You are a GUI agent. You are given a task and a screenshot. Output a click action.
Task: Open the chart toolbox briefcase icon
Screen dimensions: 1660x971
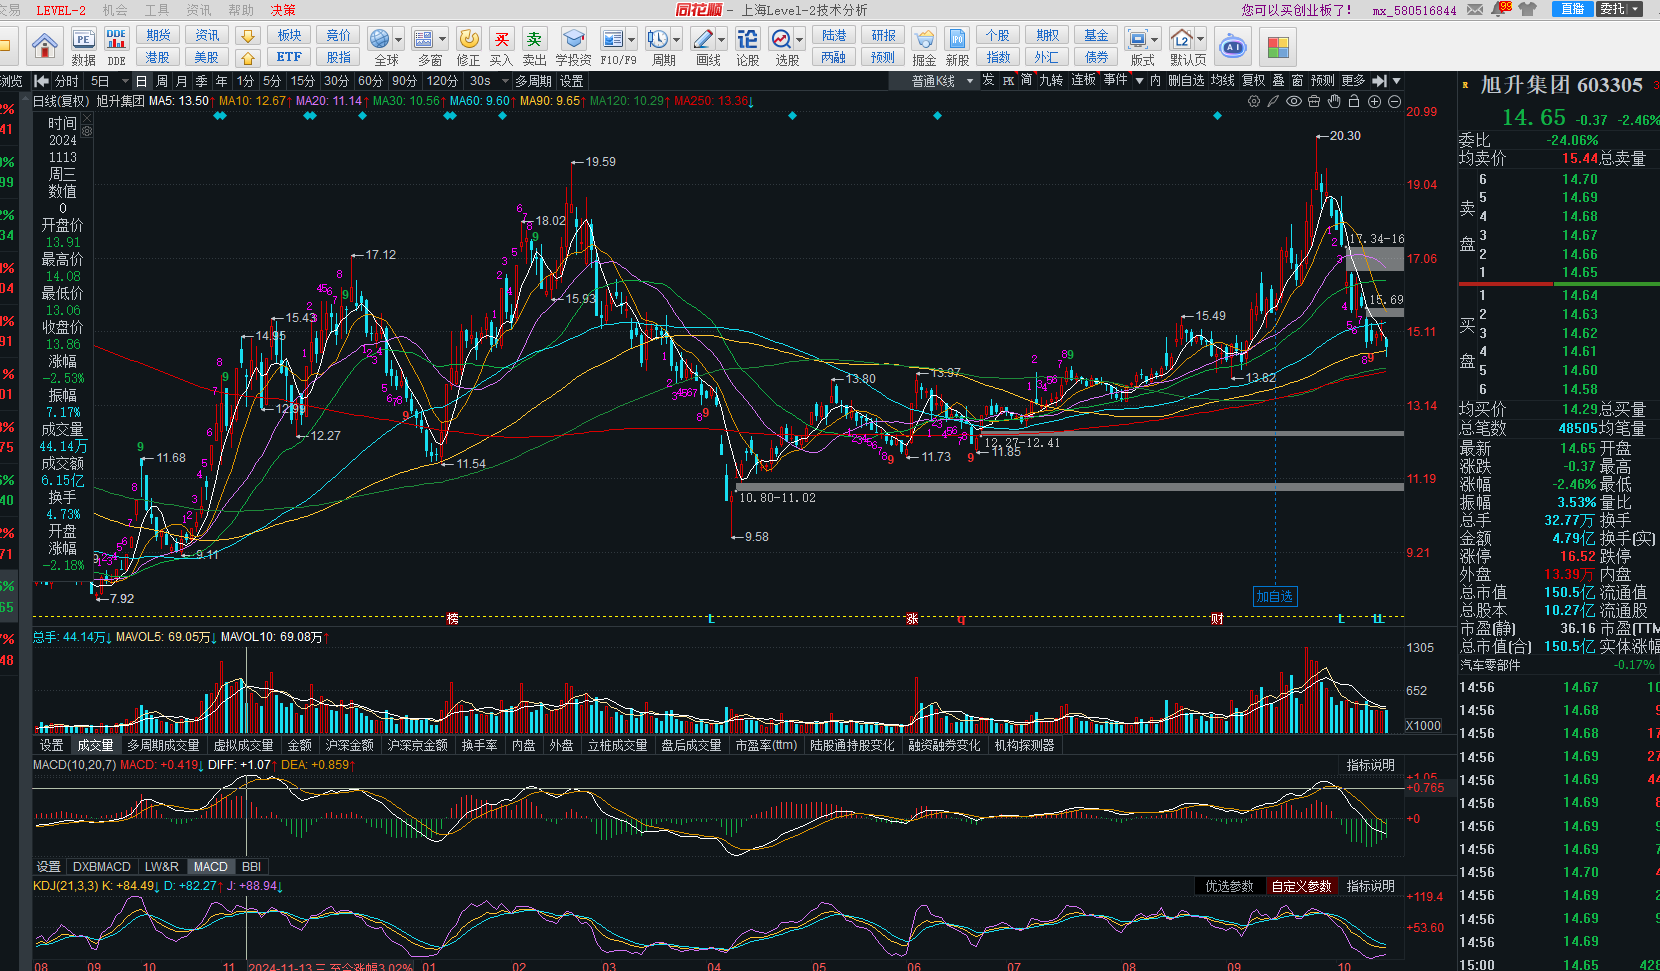(x=1314, y=101)
